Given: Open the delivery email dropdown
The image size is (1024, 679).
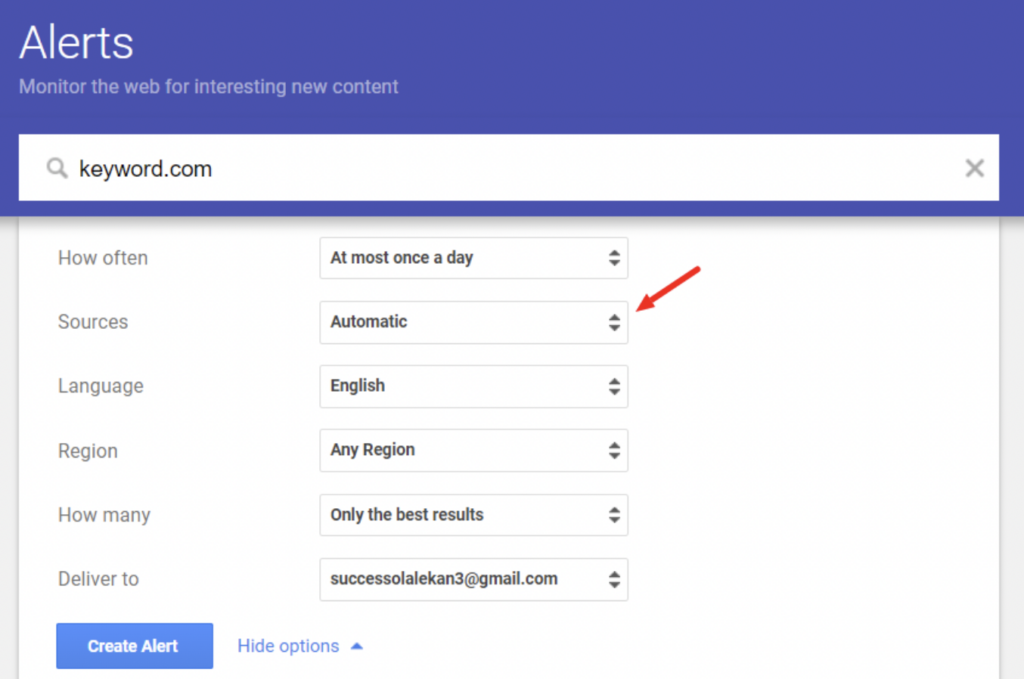Looking at the screenshot, I should (x=460, y=579).
